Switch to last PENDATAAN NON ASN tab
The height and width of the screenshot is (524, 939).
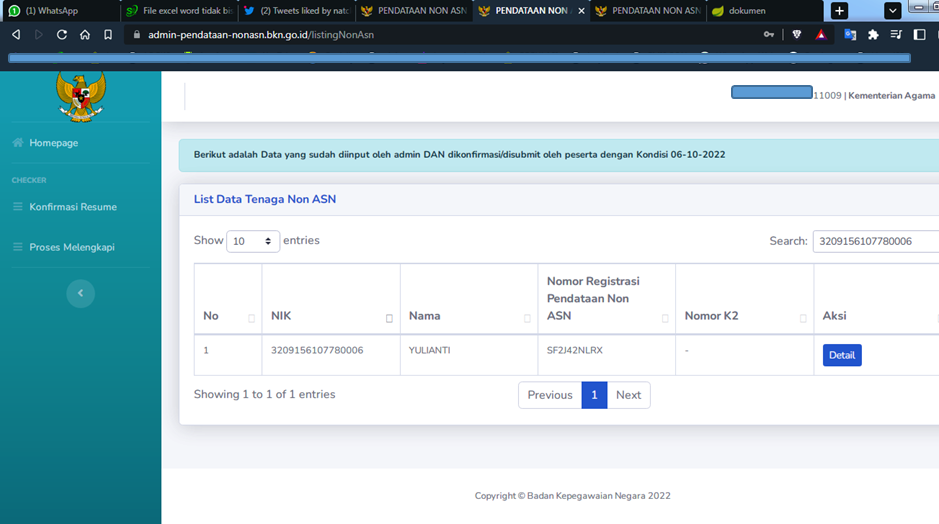point(649,11)
